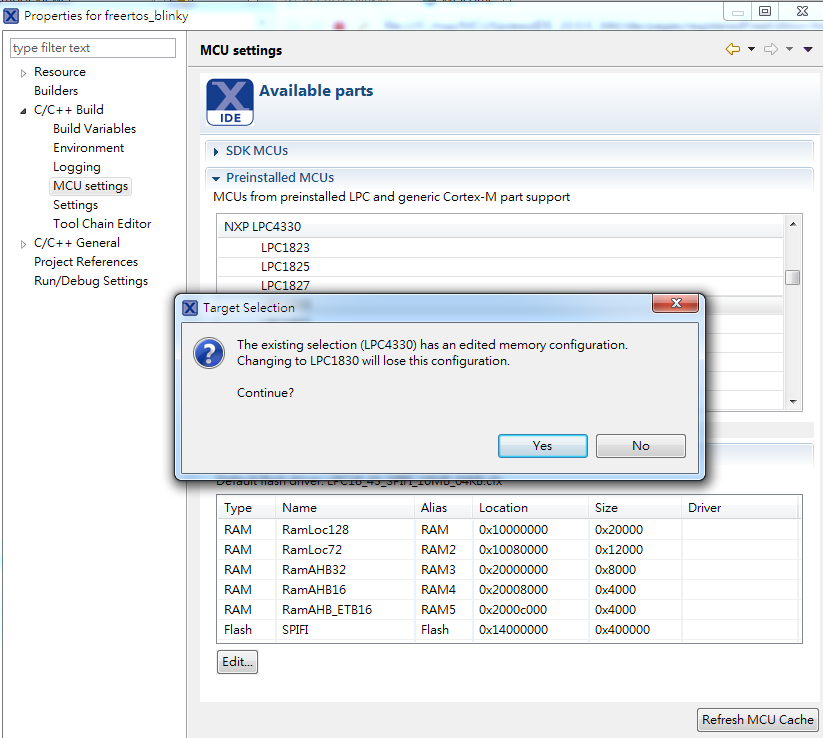Select Resource in the properties tree

[x=60, y=72]
